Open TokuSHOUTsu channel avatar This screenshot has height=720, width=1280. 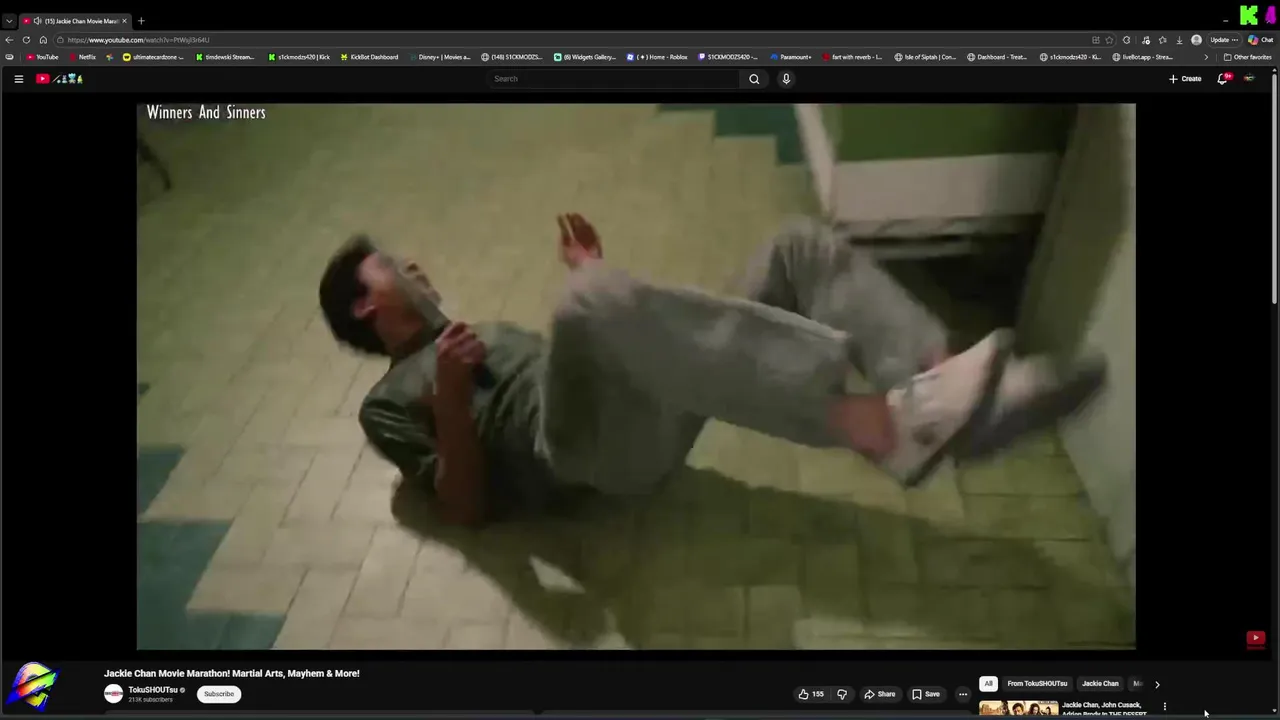click(x=113, y=694)
